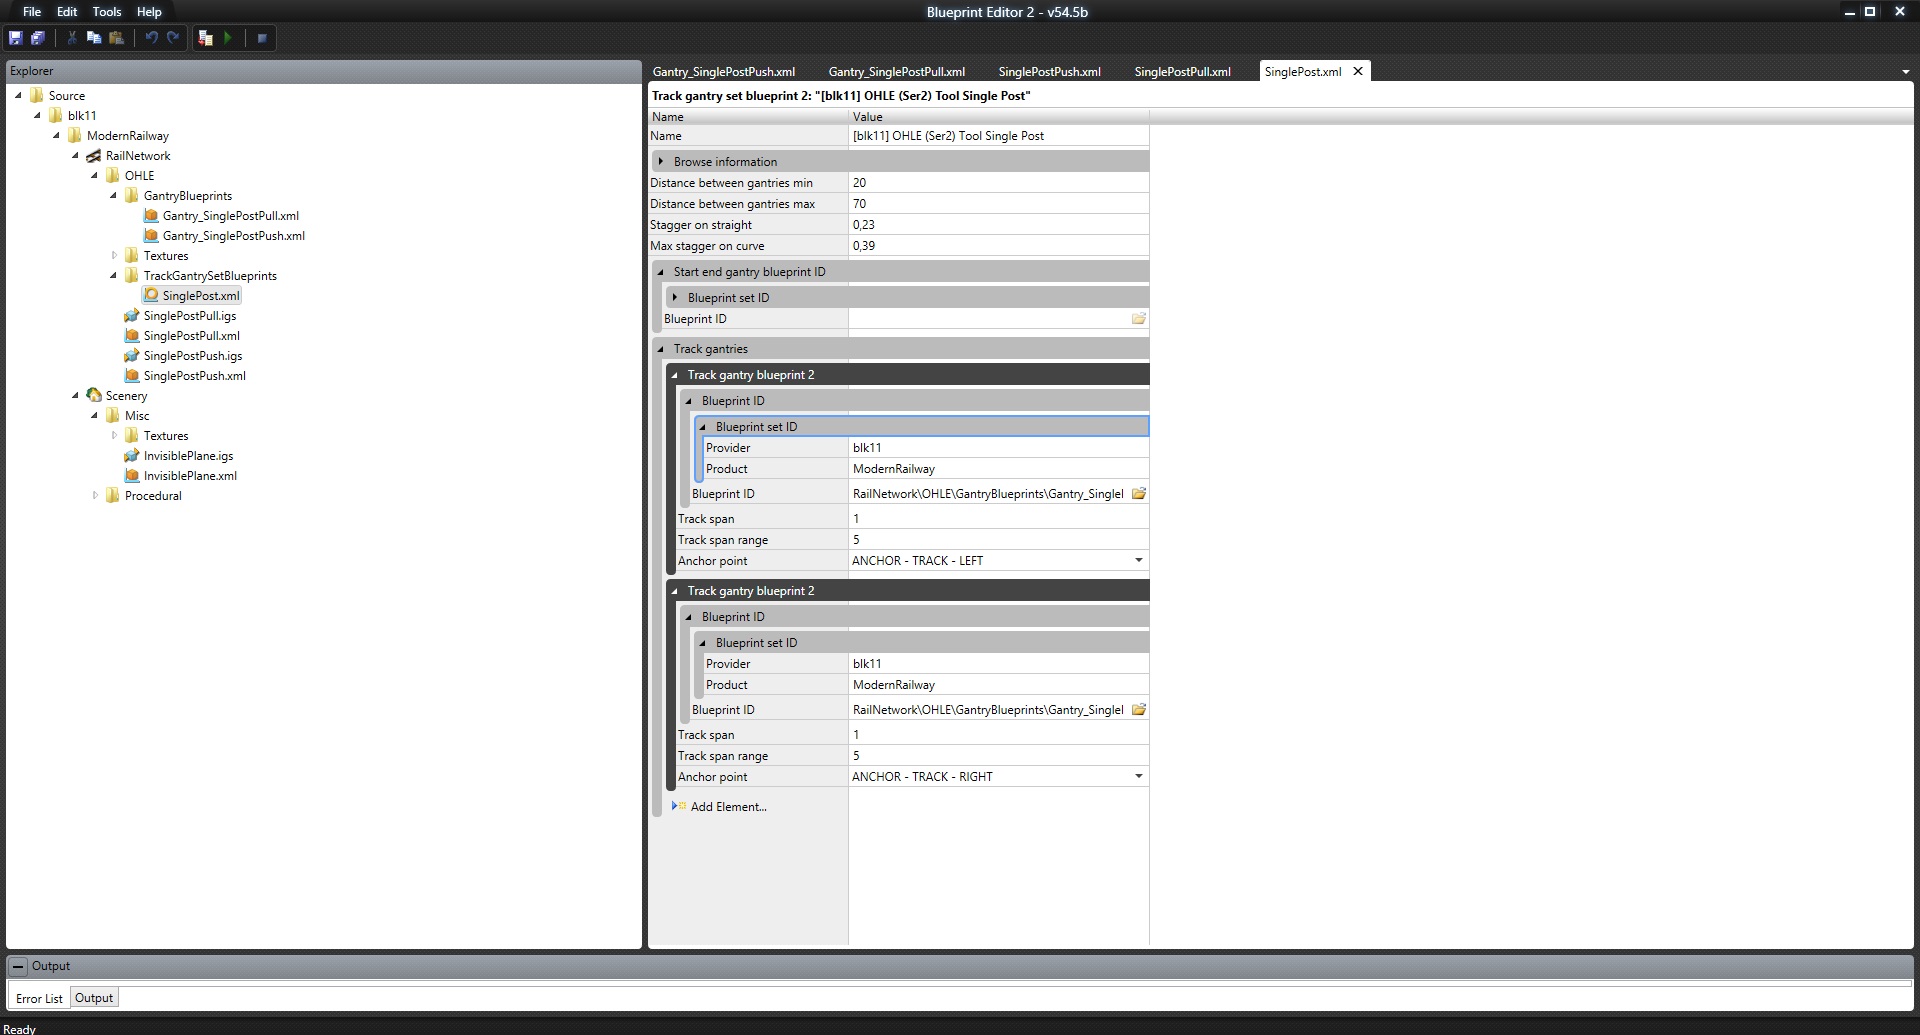
Task: Collapse the TrackGantrySetBlueprints folder node
Action: pos(113,276)
